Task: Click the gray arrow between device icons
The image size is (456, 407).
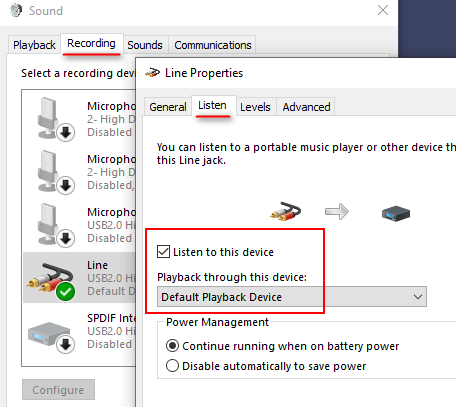Action: (337, 211)
